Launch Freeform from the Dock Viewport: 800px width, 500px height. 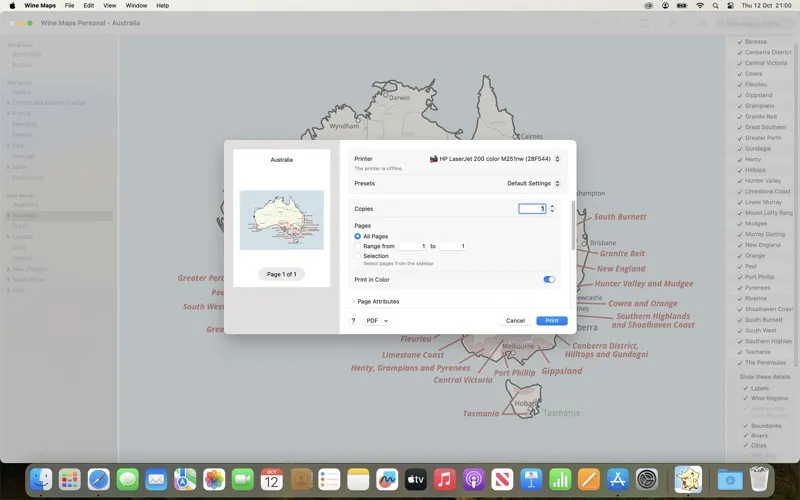click(x=387, y=480)
